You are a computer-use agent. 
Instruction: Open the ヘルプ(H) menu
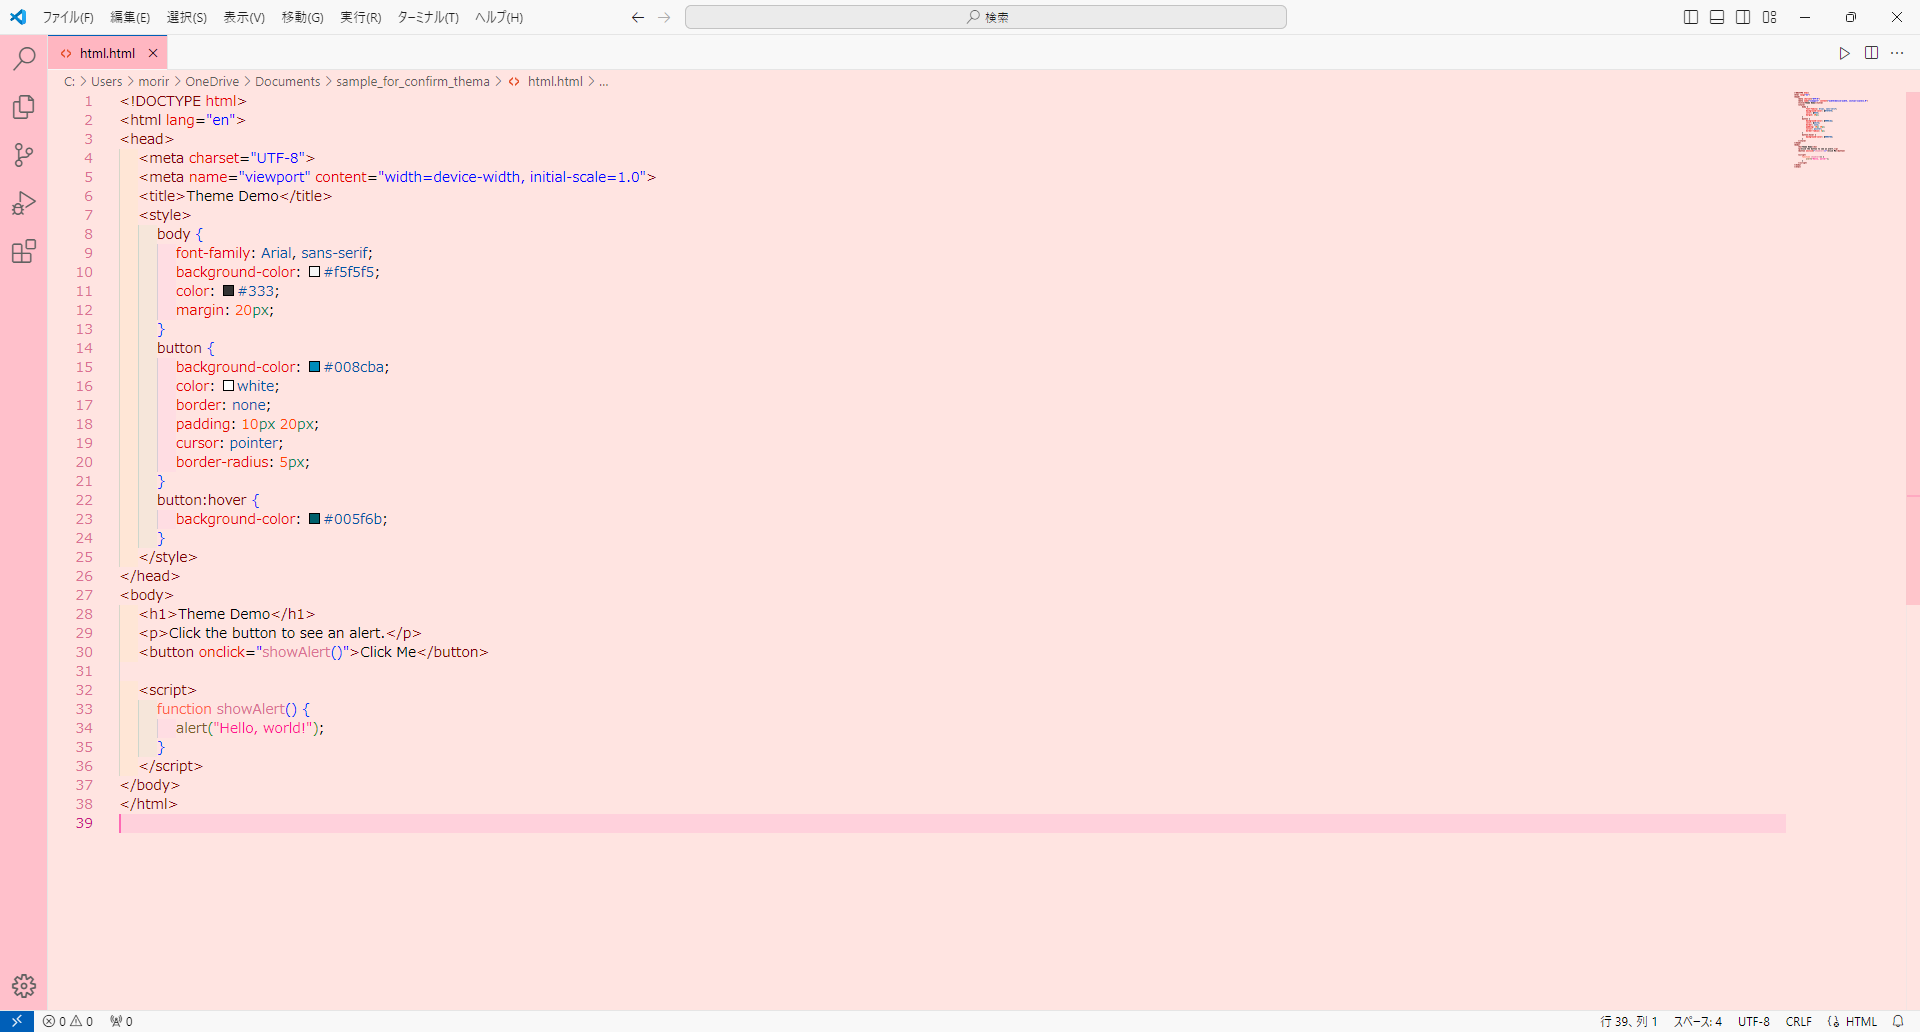click(x=499, y=17)
